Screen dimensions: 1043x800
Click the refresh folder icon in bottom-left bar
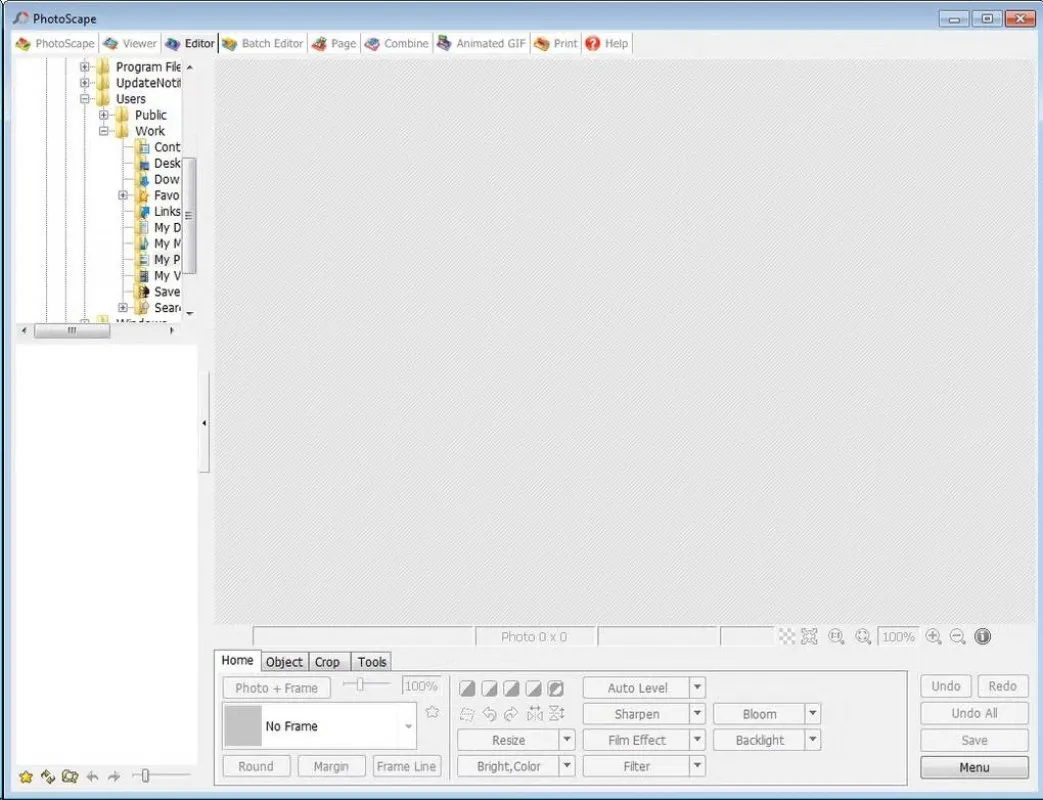(48, 776)
